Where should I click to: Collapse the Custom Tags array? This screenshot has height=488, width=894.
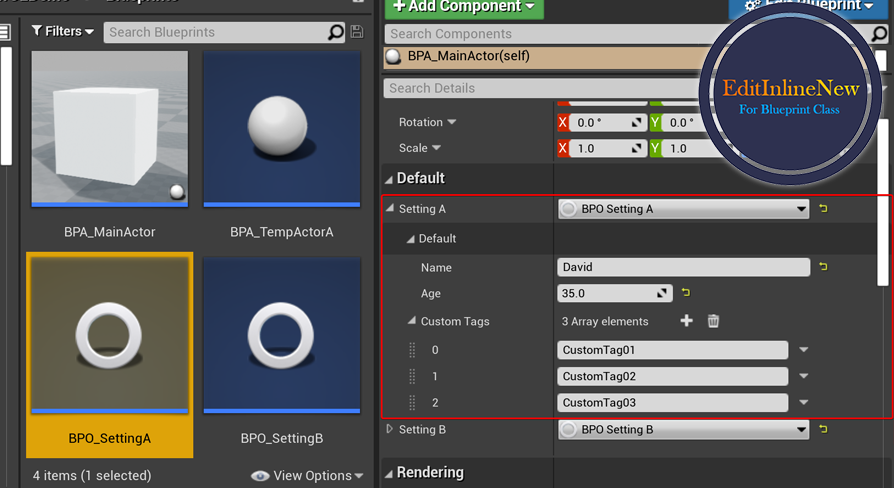point(412,321)
